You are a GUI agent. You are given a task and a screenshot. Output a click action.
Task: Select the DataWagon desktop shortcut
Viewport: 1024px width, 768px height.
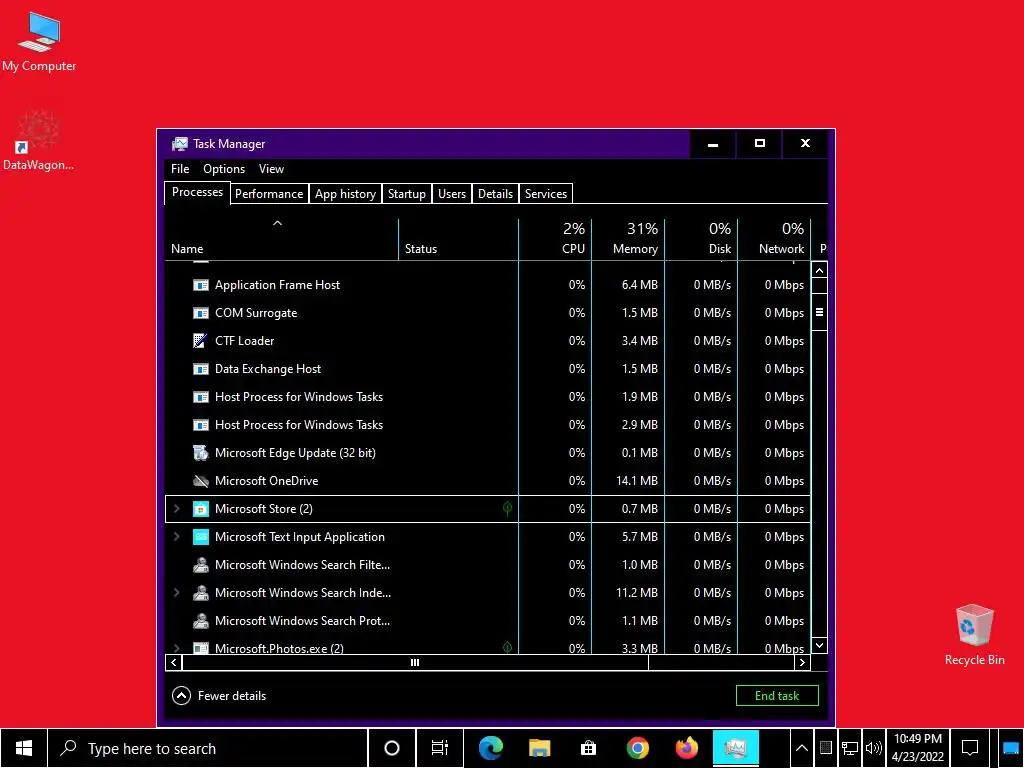click(38, 140)
